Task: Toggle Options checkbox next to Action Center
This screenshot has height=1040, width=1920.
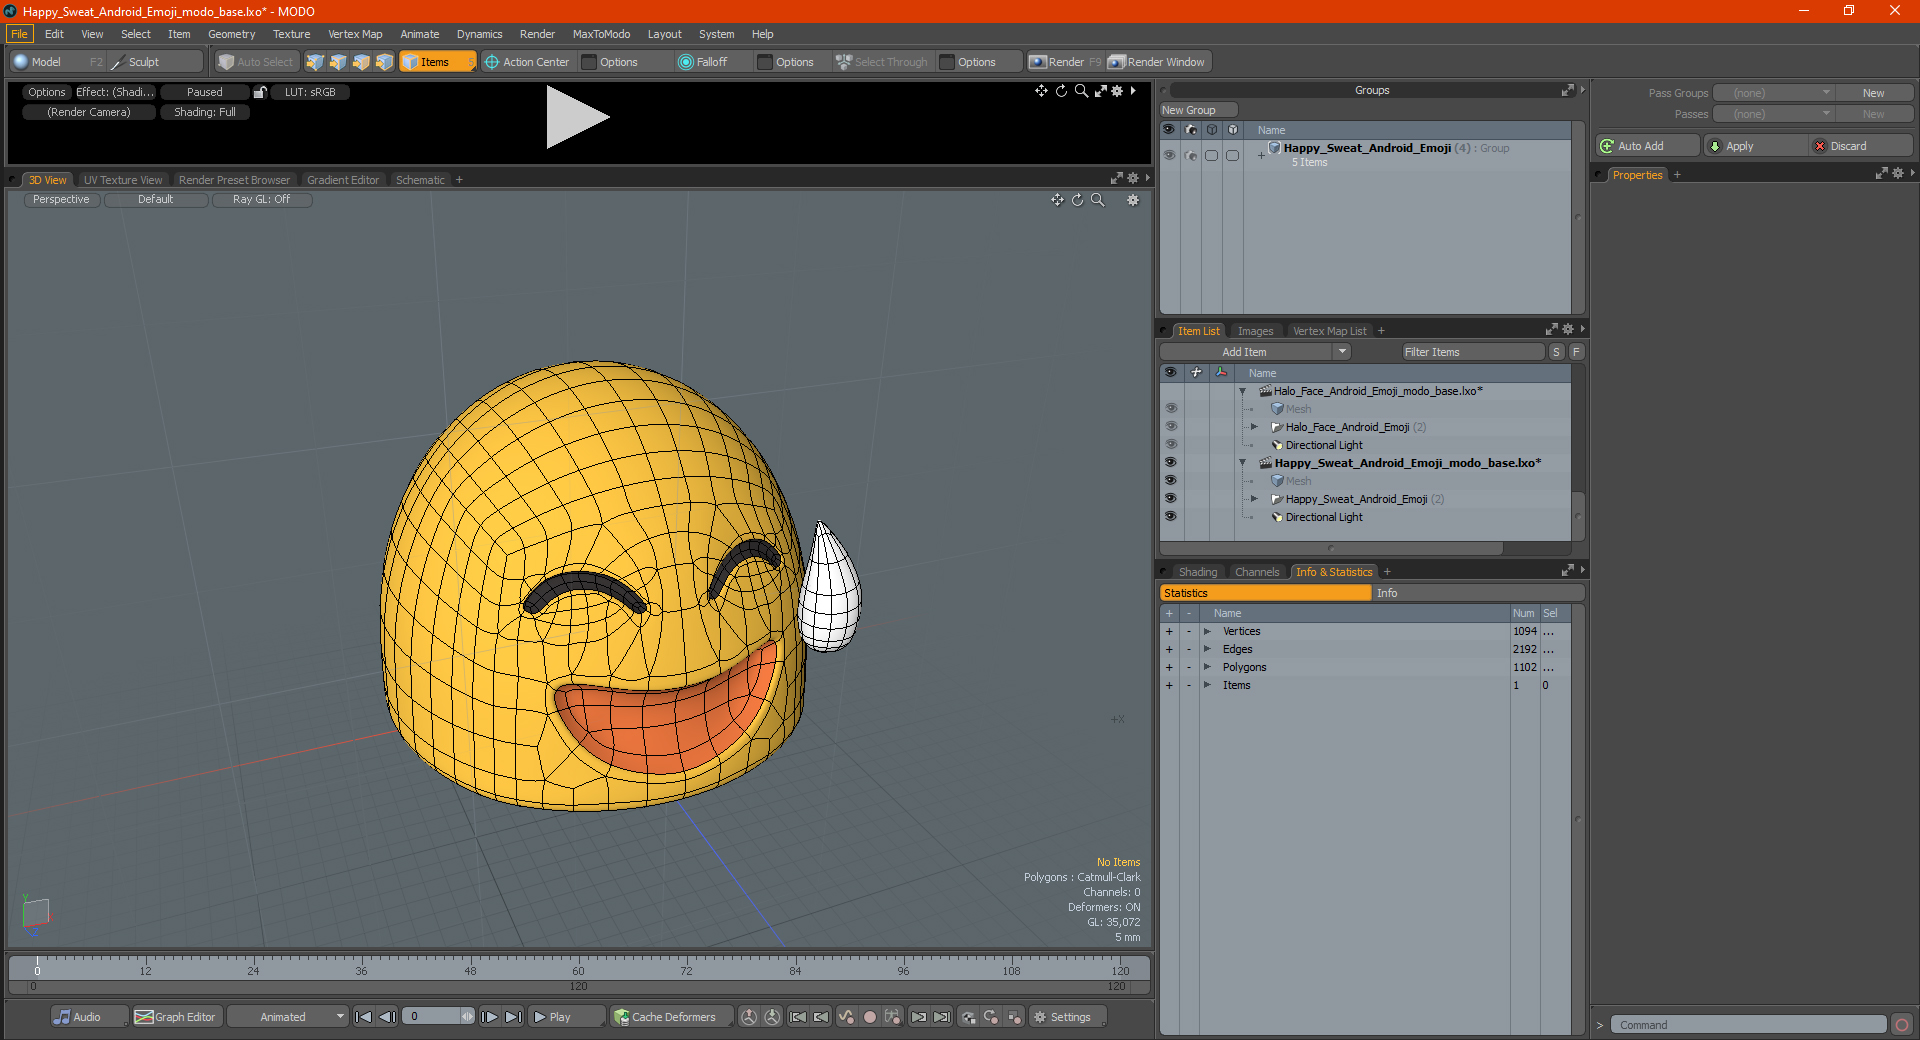Action: 590,62
